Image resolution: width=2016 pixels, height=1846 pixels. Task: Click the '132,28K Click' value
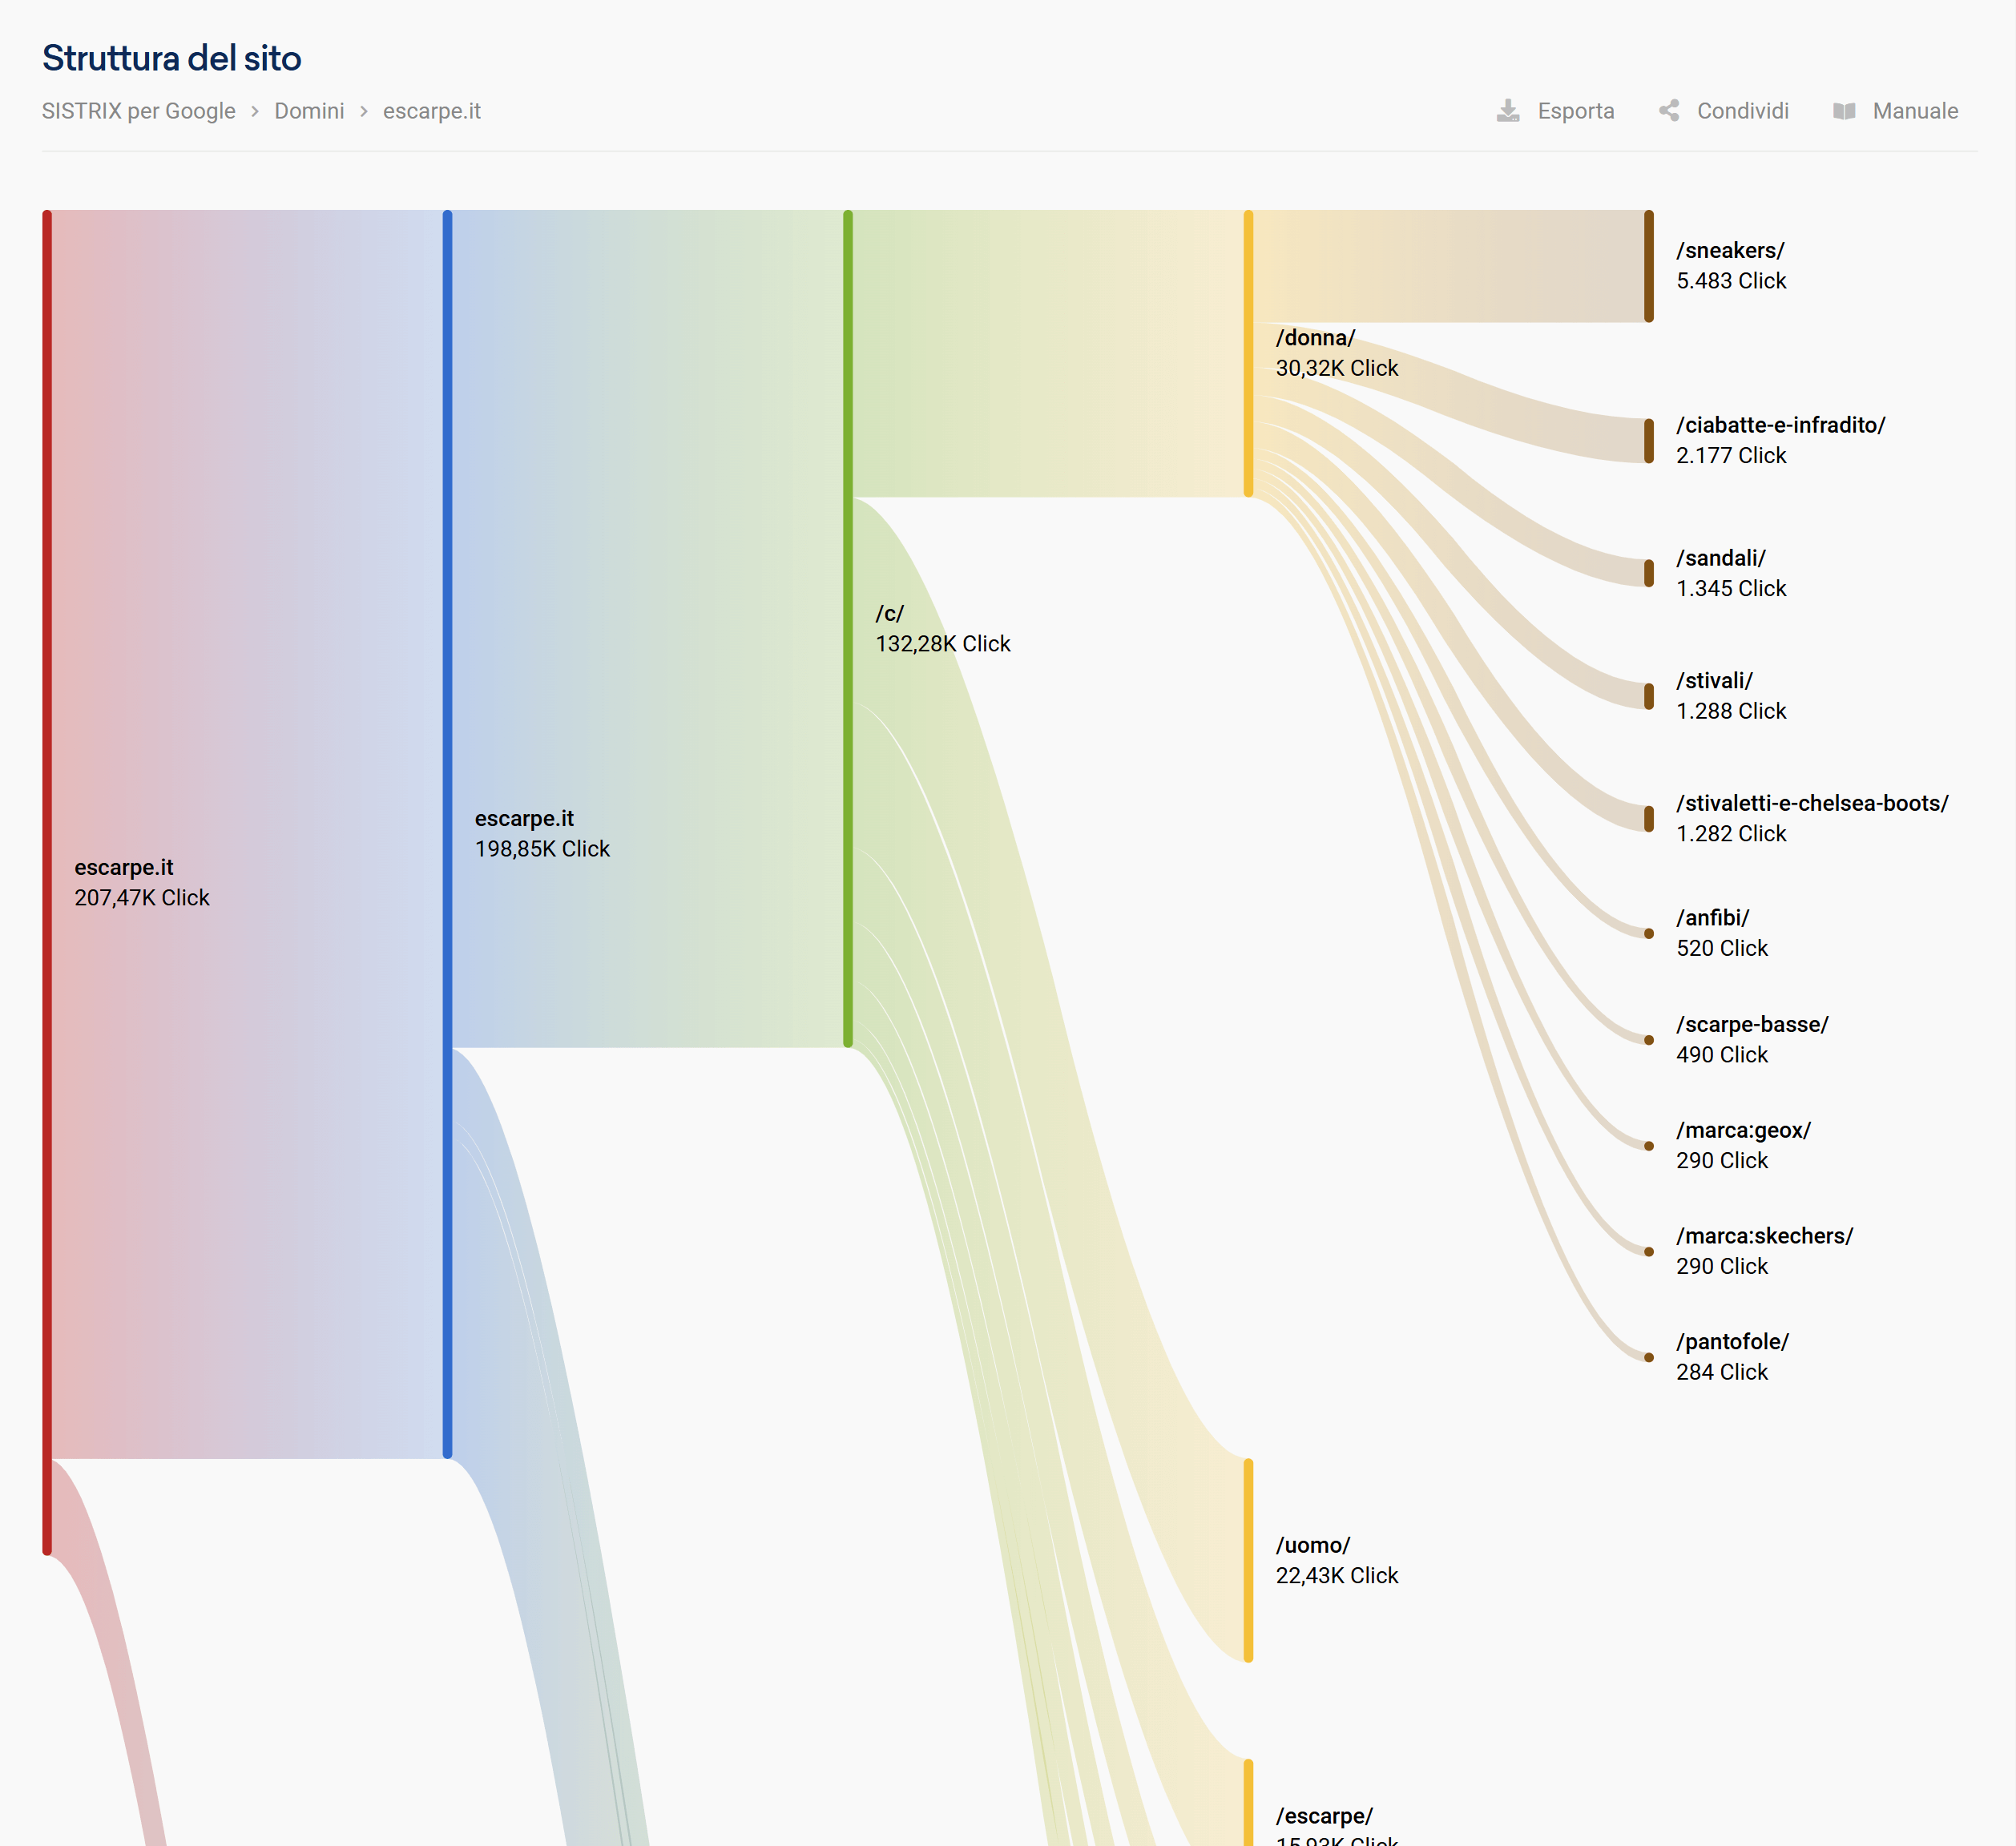(943, 644)
